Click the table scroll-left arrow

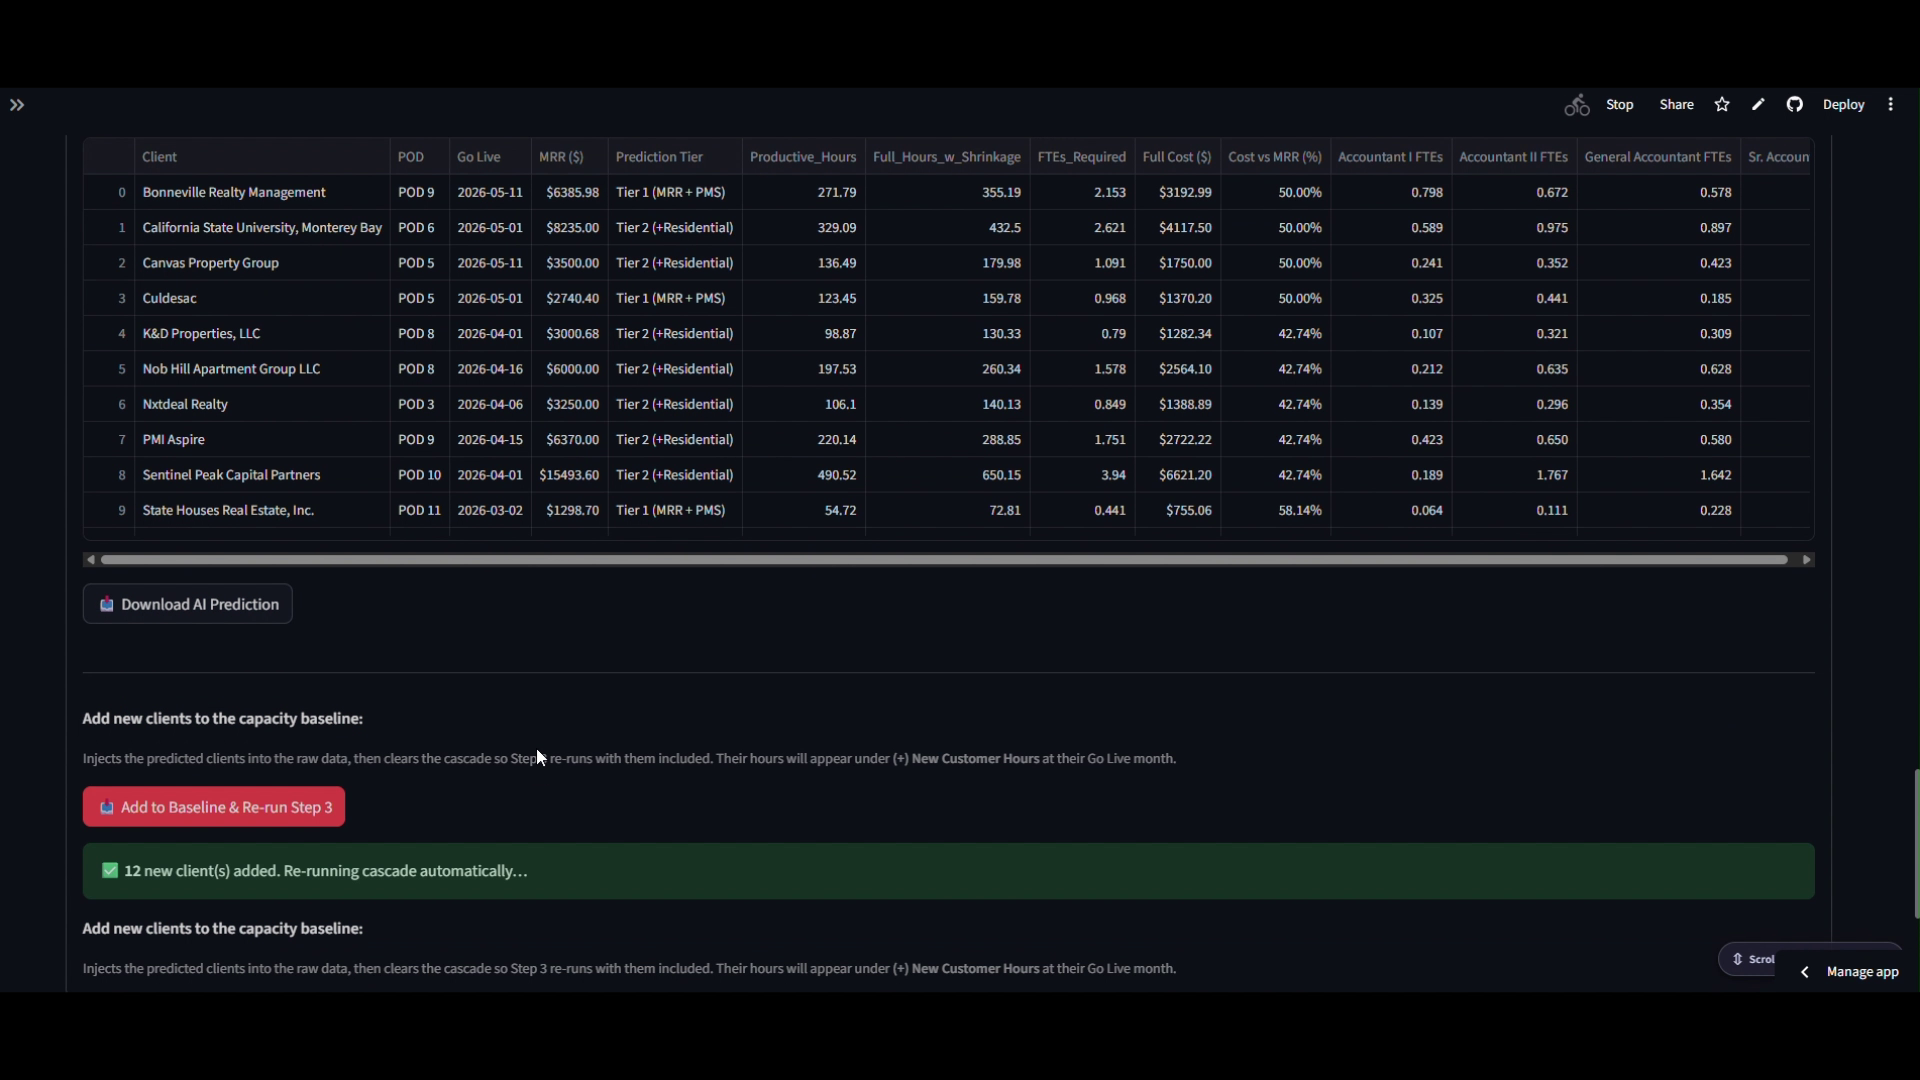pos(91,560)
